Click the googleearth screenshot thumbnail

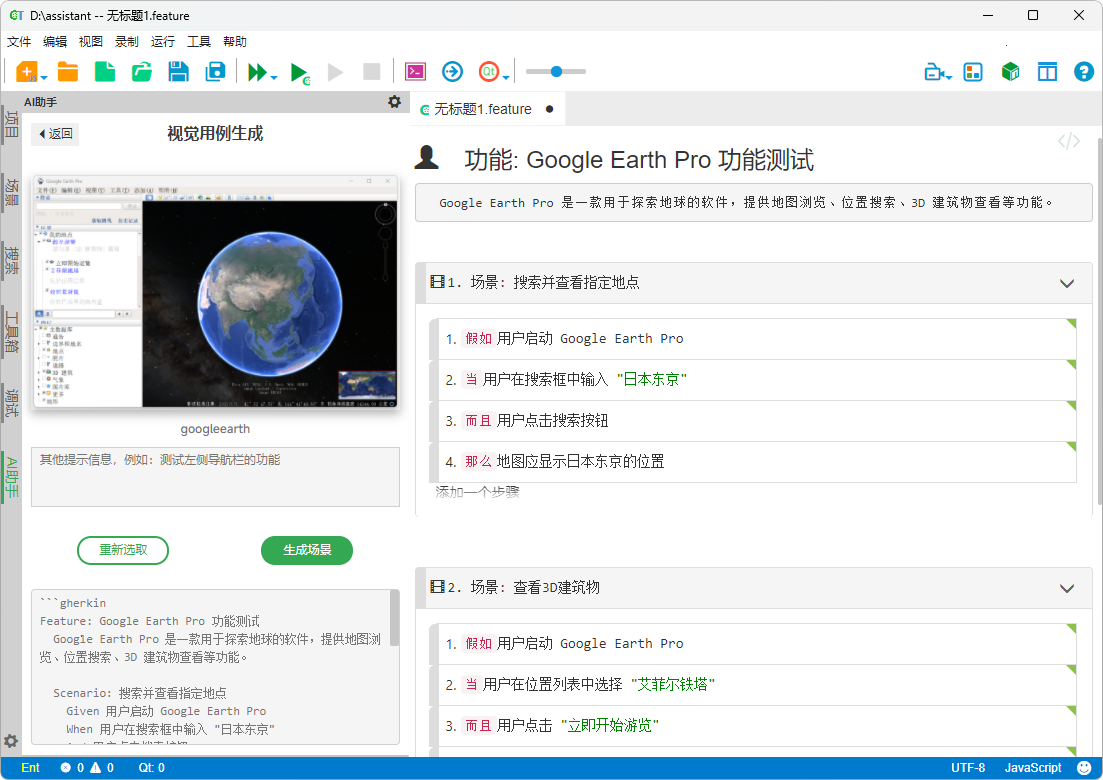(215, 291)
